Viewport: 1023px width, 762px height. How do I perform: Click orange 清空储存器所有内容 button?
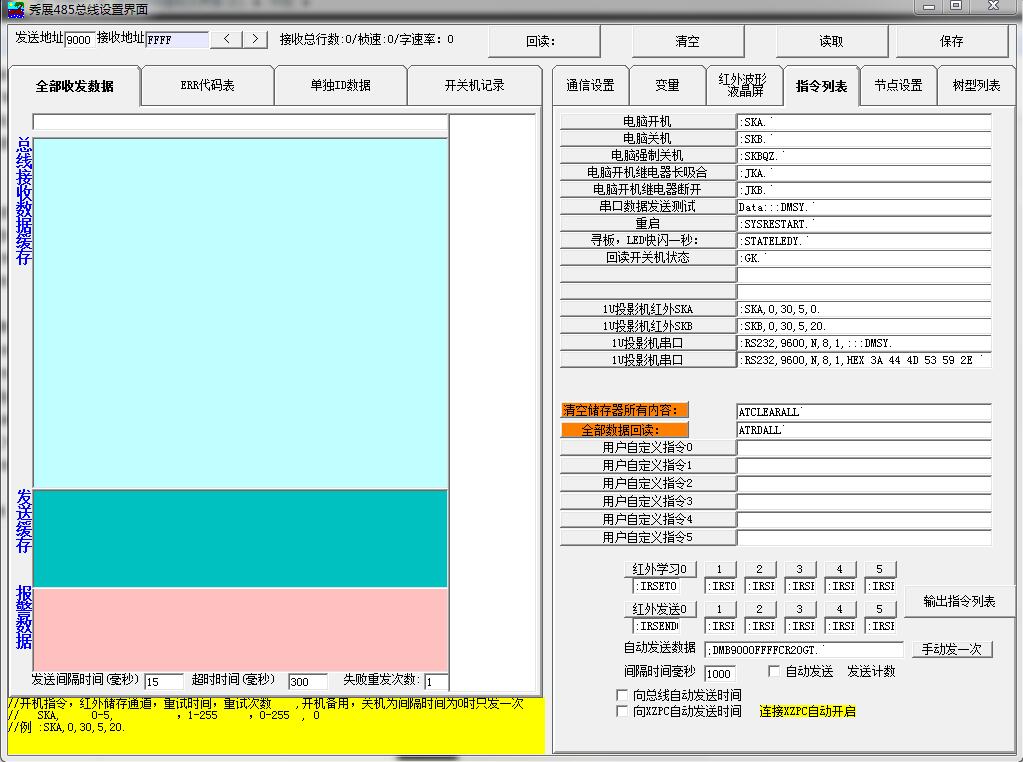pos(625,411)
